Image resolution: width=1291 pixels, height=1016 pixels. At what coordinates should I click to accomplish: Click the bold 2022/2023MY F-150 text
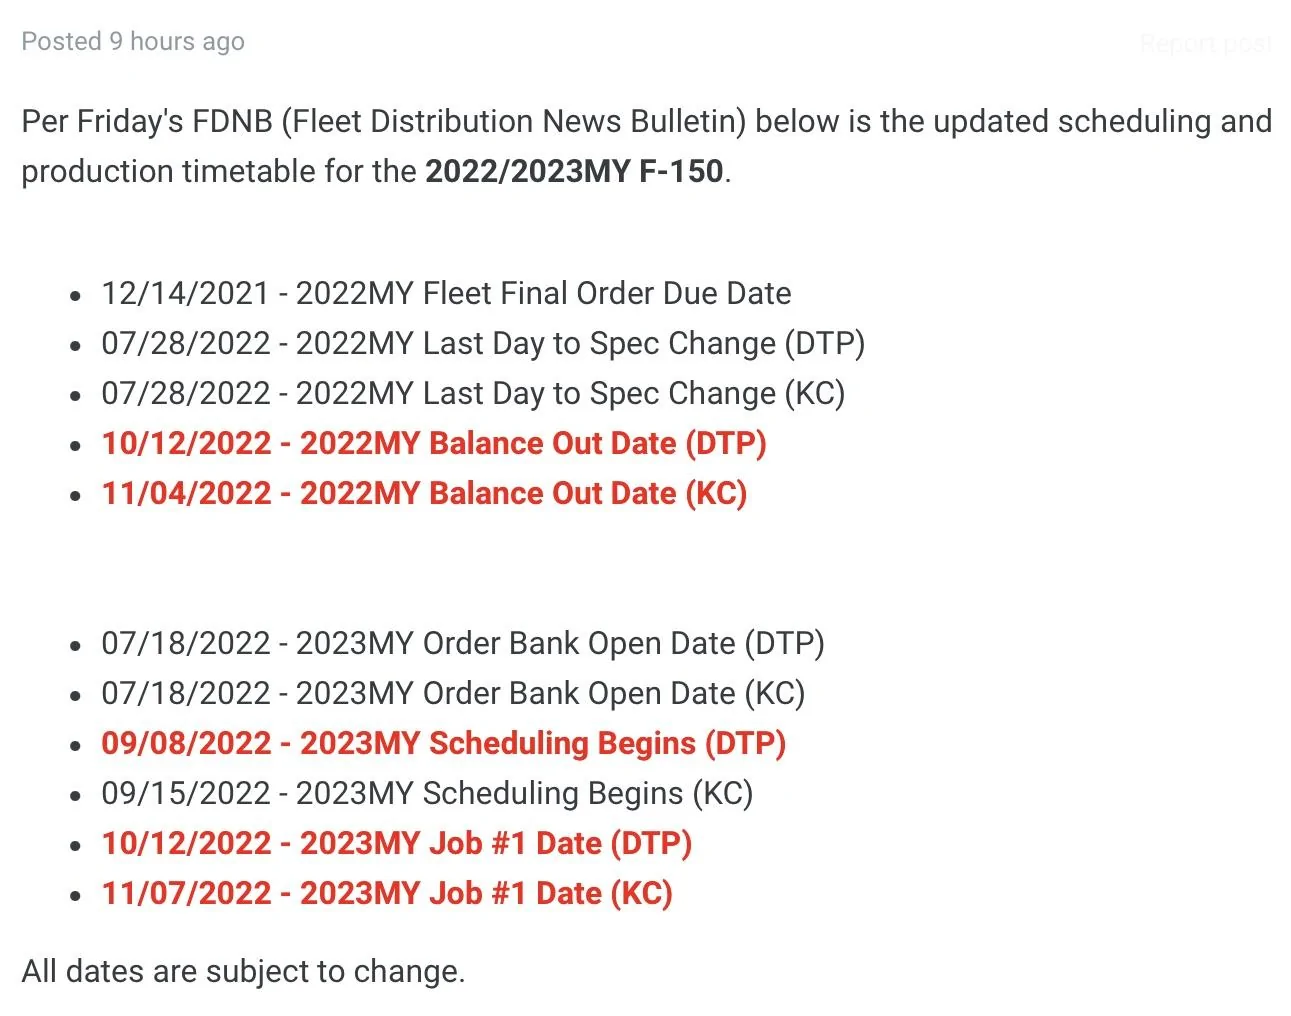click(x=574, y=171)
